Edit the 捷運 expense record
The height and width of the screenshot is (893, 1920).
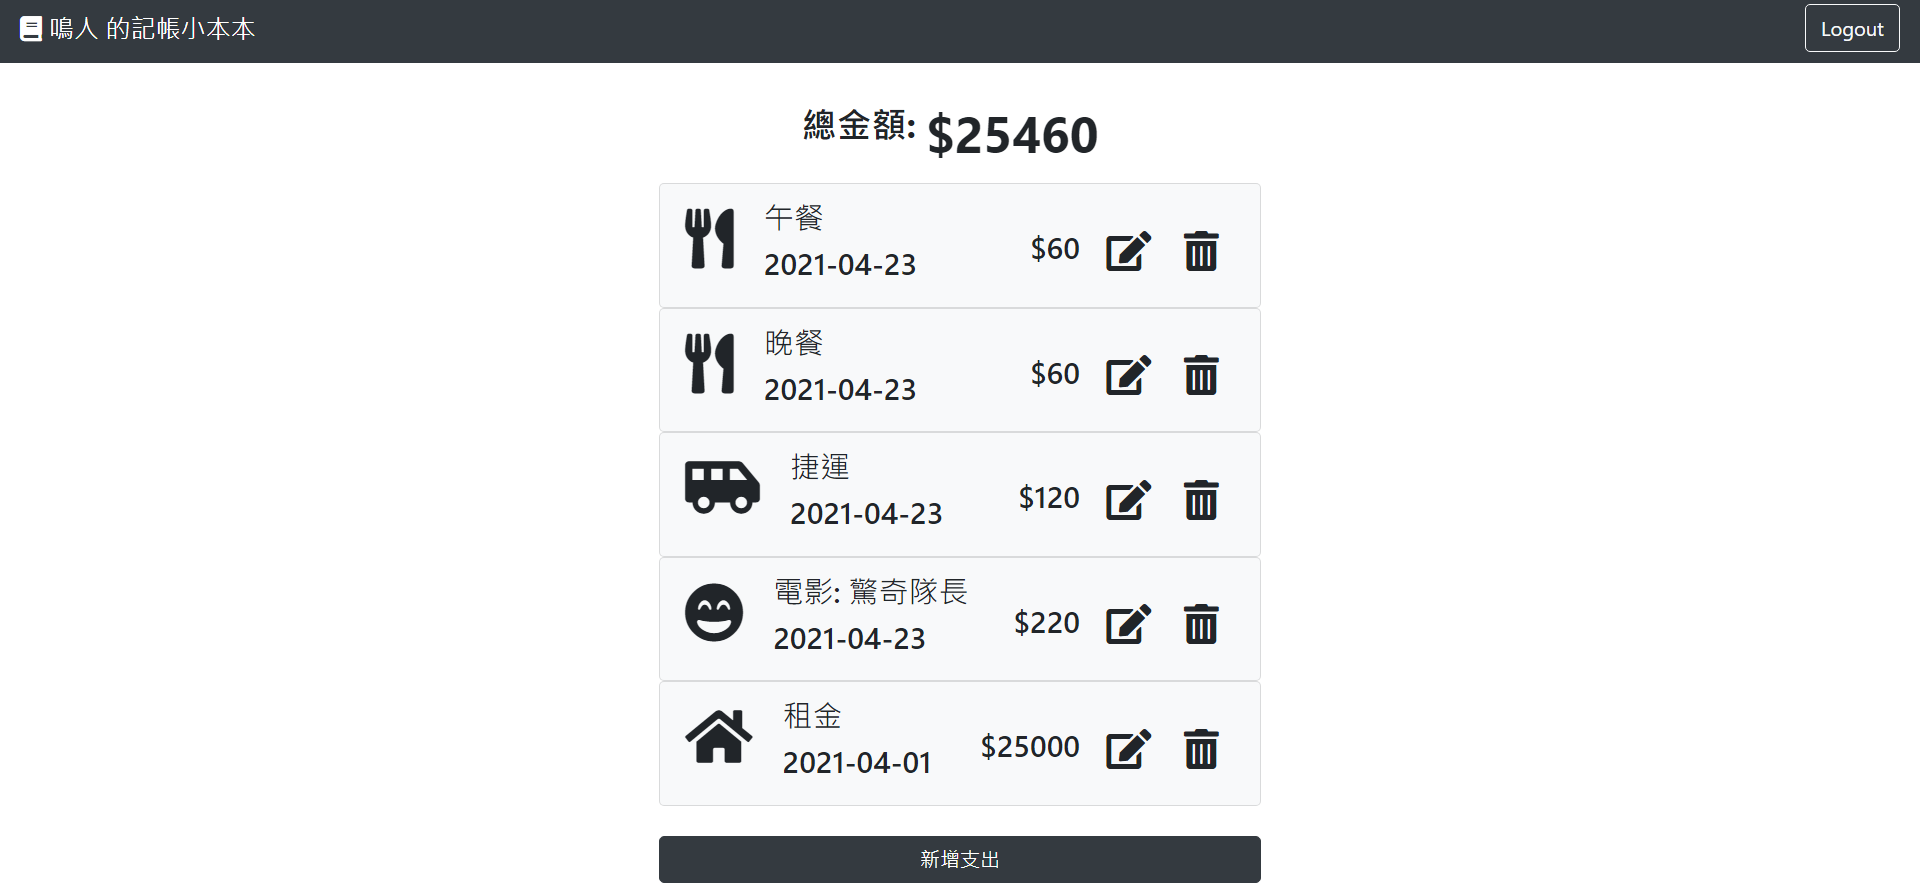1128,500
